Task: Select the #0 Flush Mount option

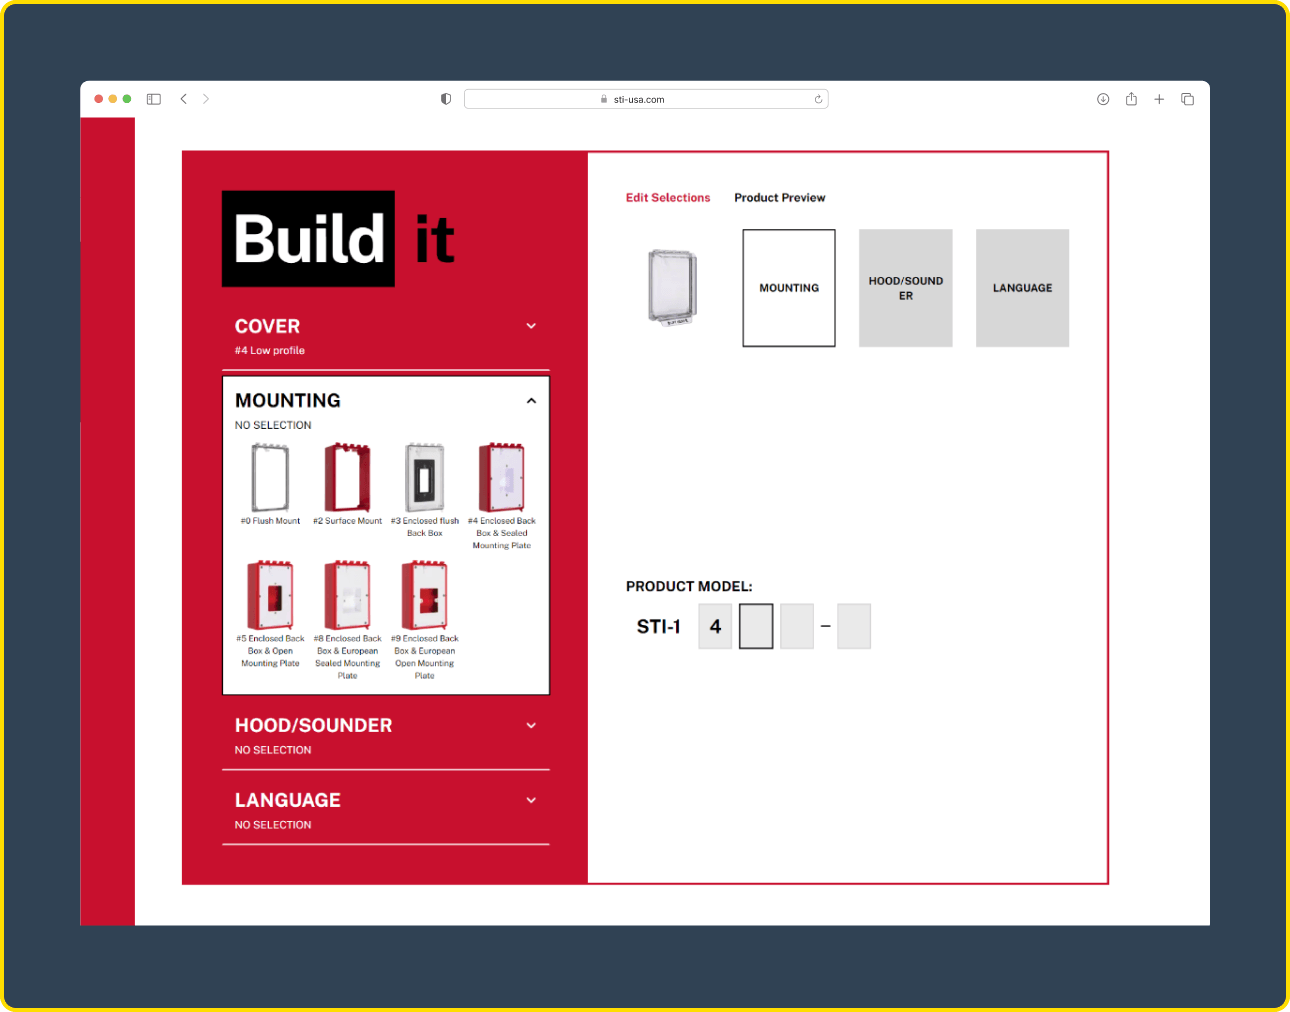Action: click(x=269, y=478)
